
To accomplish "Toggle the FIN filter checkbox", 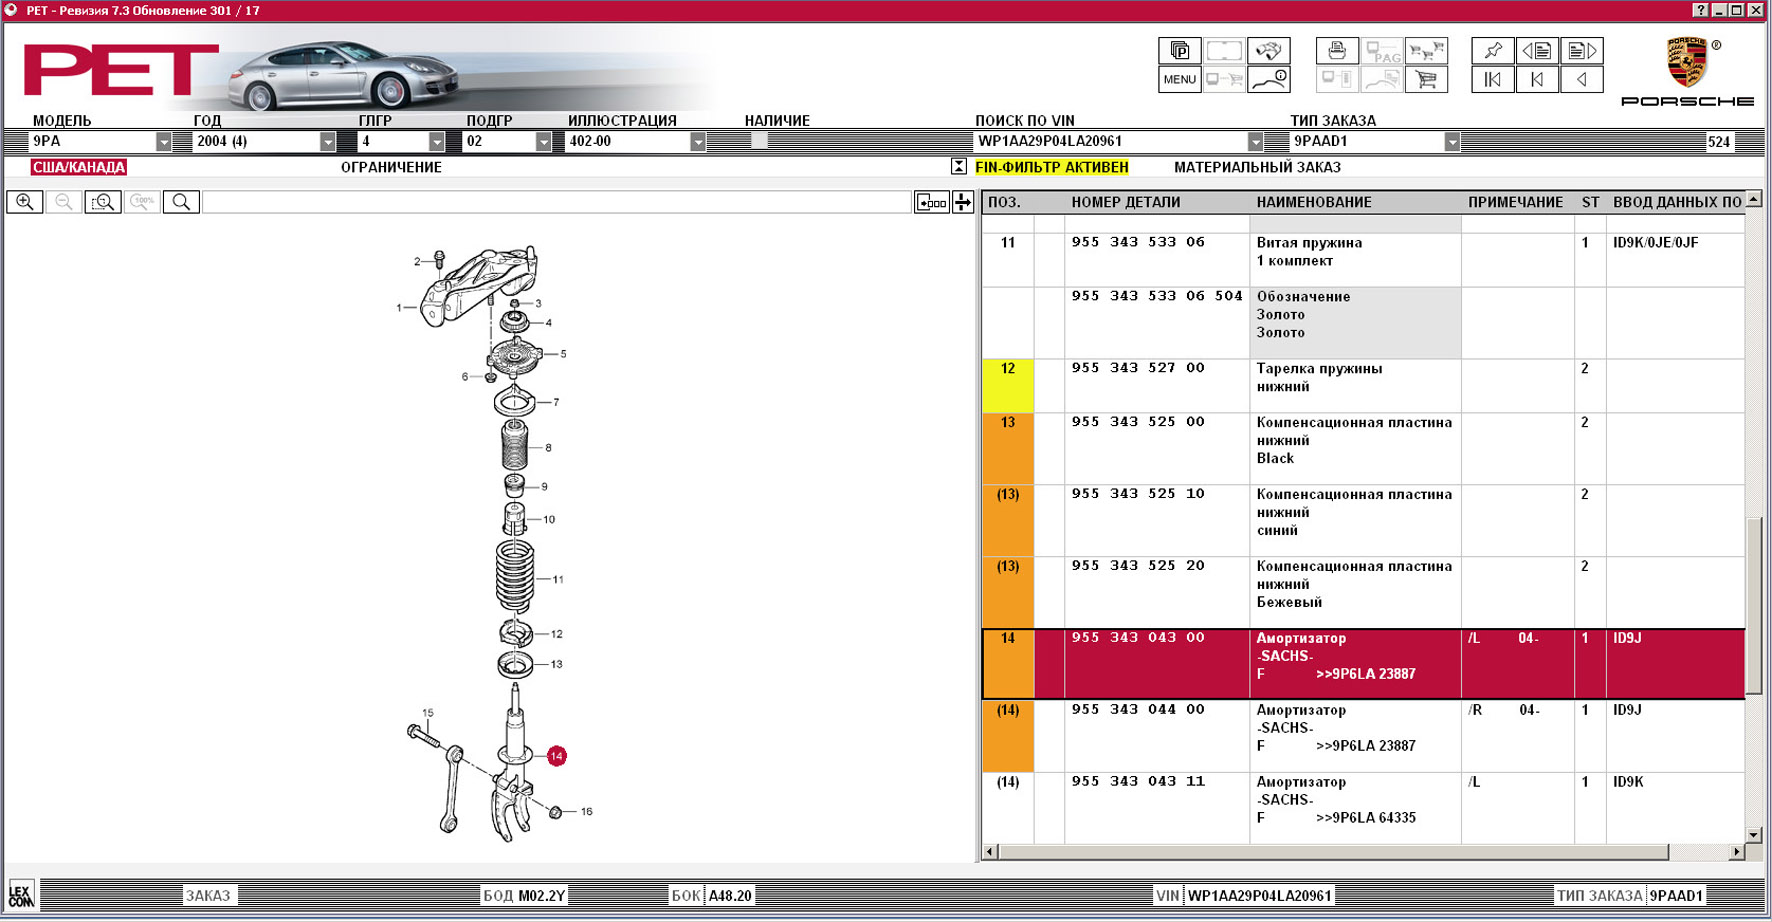I will coord(958,167).
